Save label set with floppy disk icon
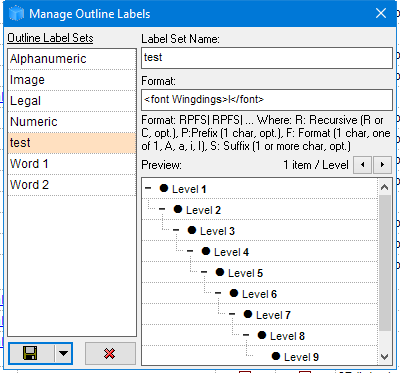 click(x=31, y=353)
